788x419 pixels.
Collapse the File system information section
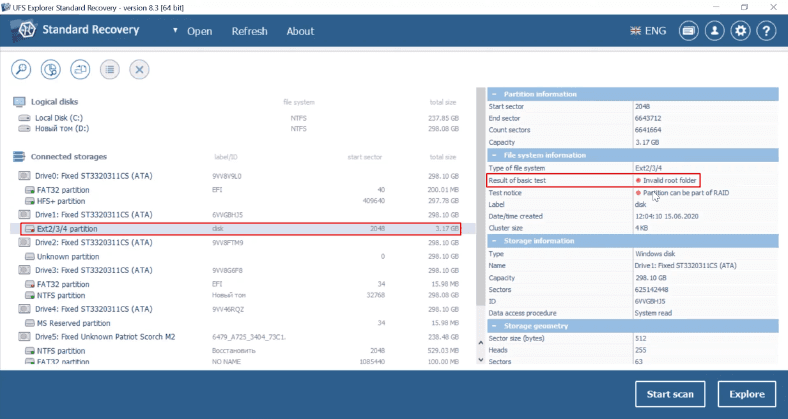tap(495, 155)
